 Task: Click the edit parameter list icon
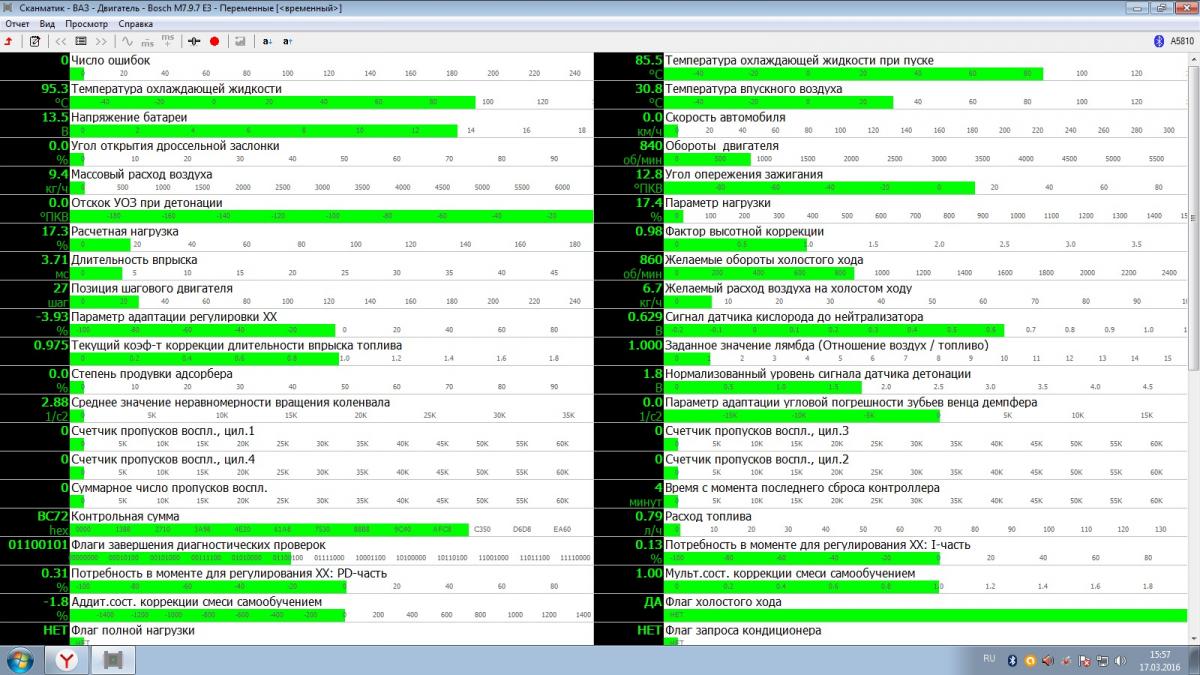pos(35,41)
